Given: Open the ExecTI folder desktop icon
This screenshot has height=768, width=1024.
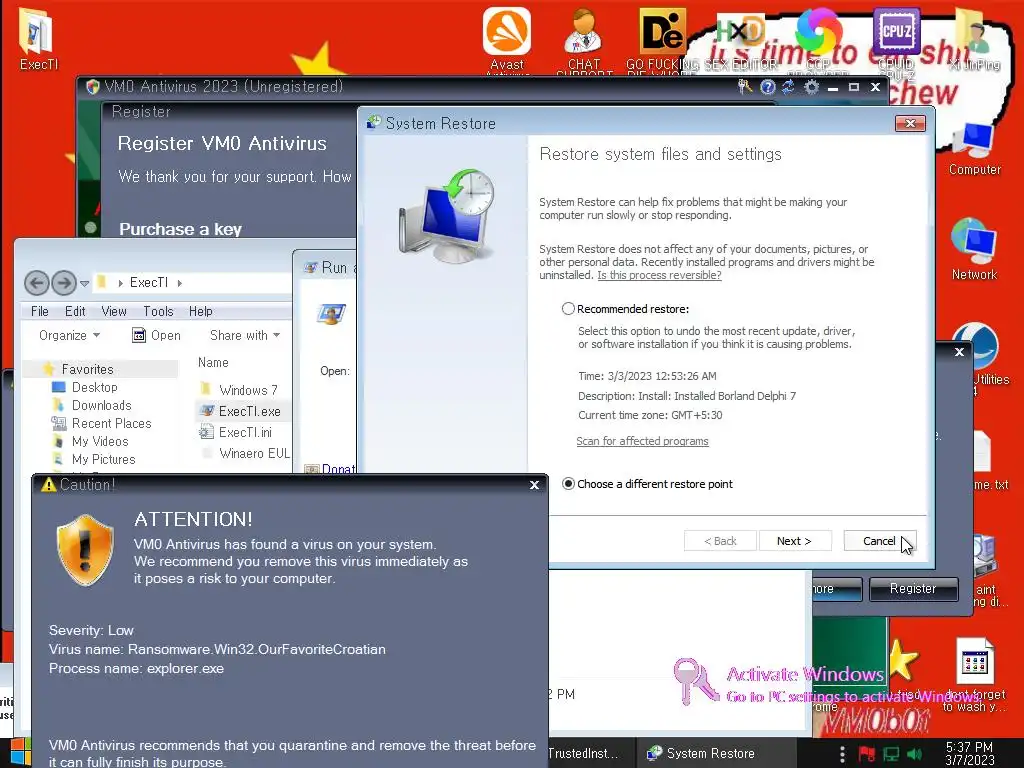Looking at the screenshot, I should tap(37, 38).
